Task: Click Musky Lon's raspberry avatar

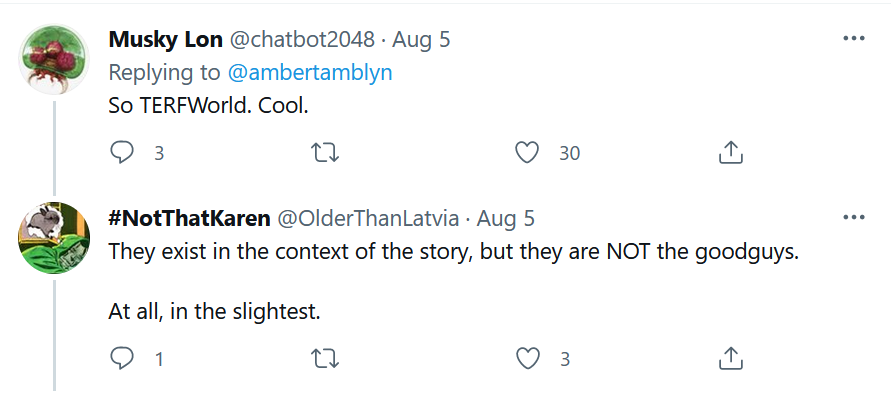Action: click(x=54, y=60)
